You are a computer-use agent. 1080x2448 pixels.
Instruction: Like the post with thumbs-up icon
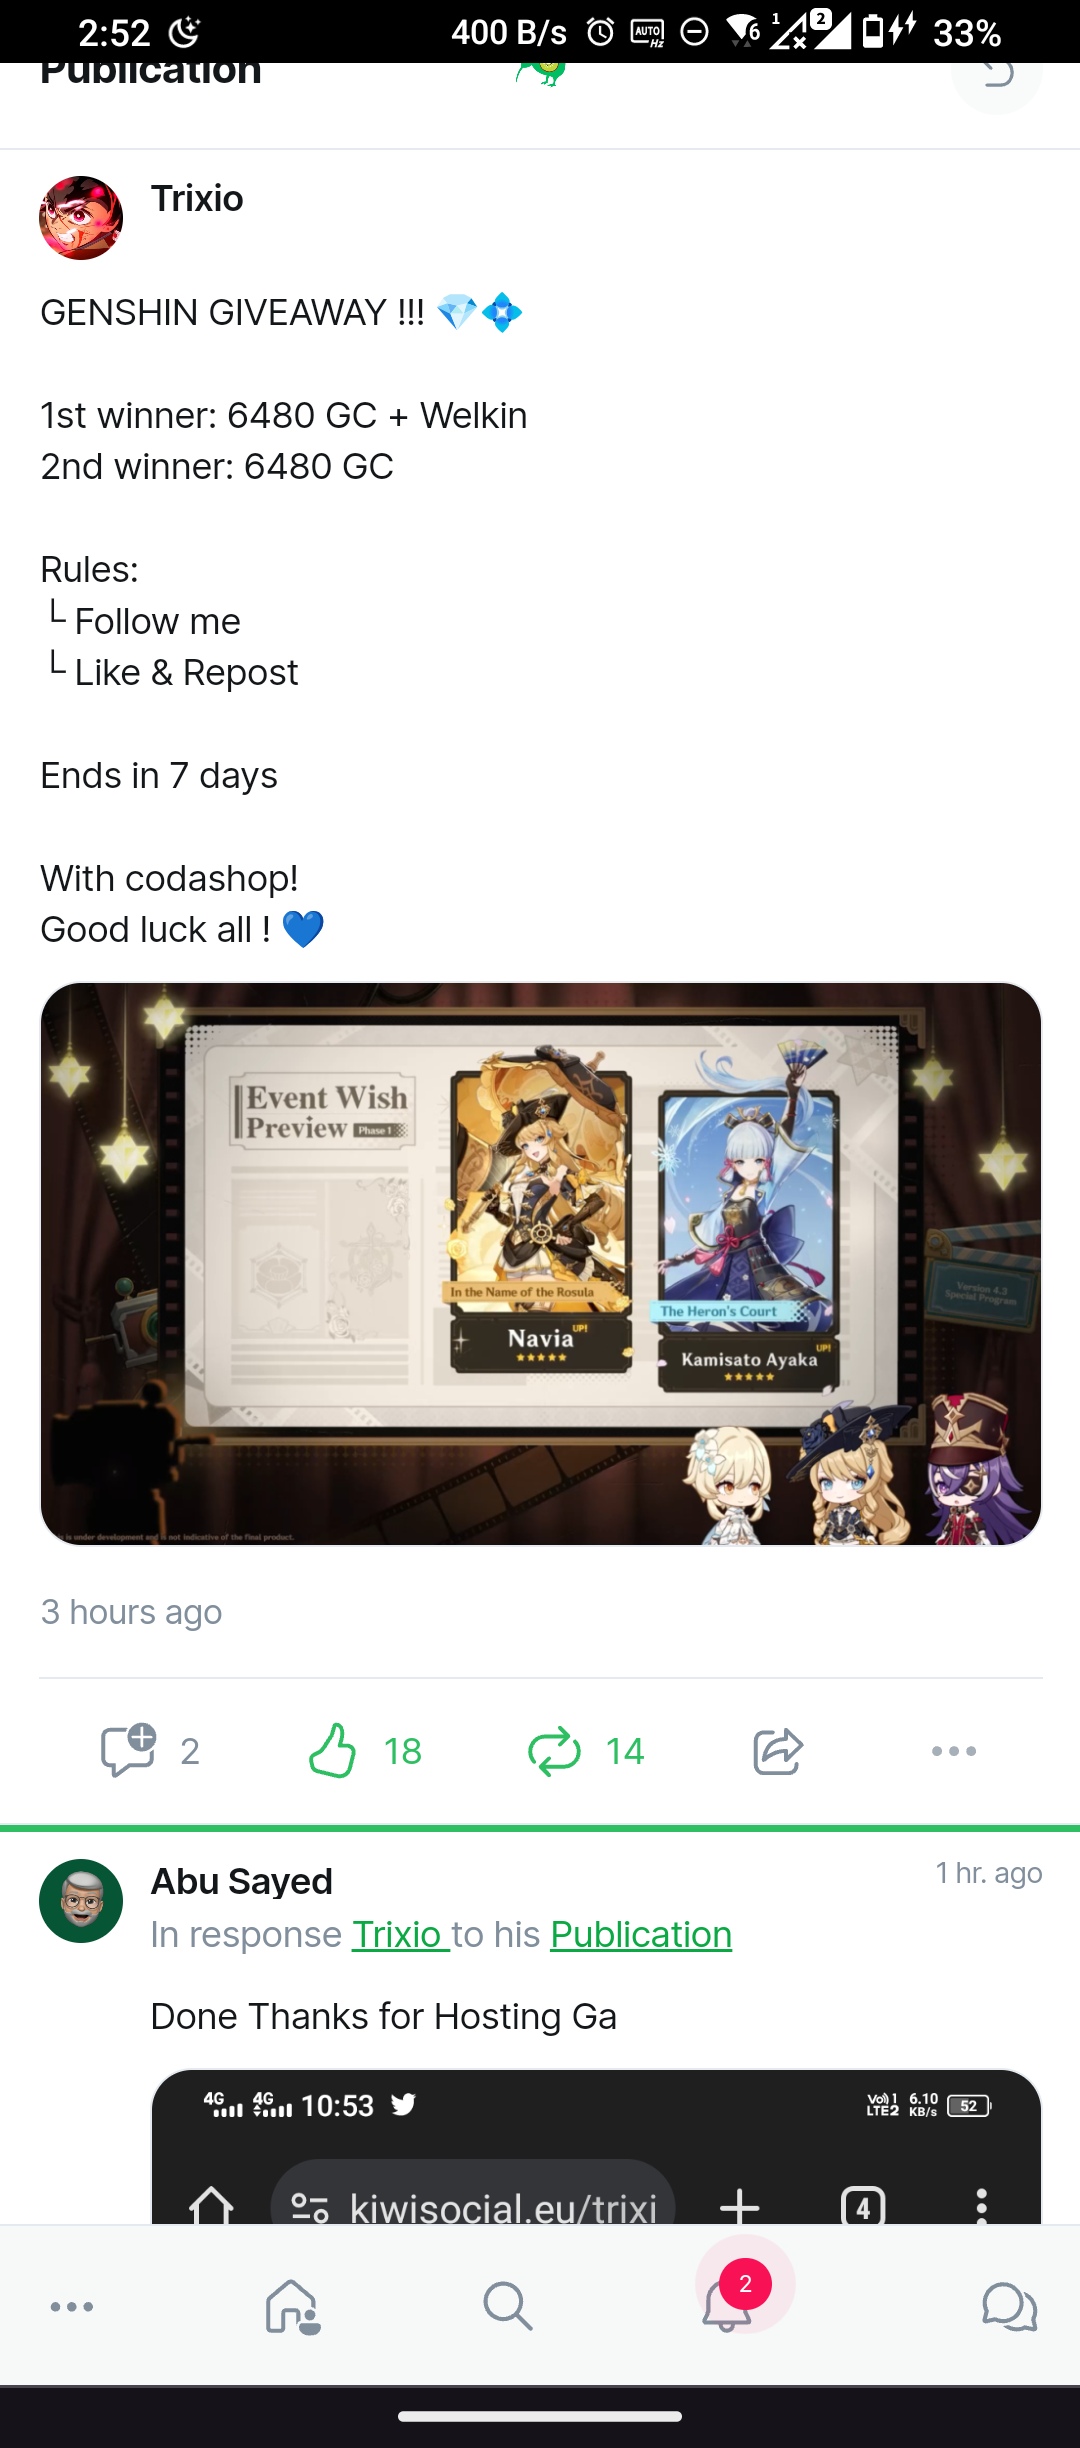333,1750
